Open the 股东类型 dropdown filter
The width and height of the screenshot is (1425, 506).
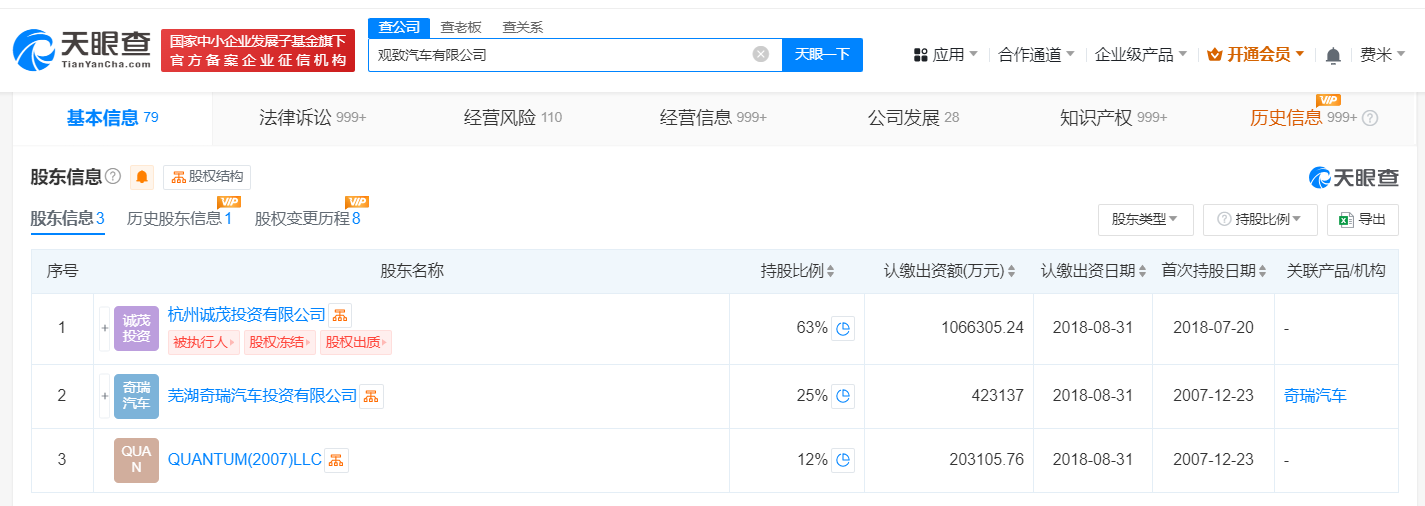(1145, 219)
